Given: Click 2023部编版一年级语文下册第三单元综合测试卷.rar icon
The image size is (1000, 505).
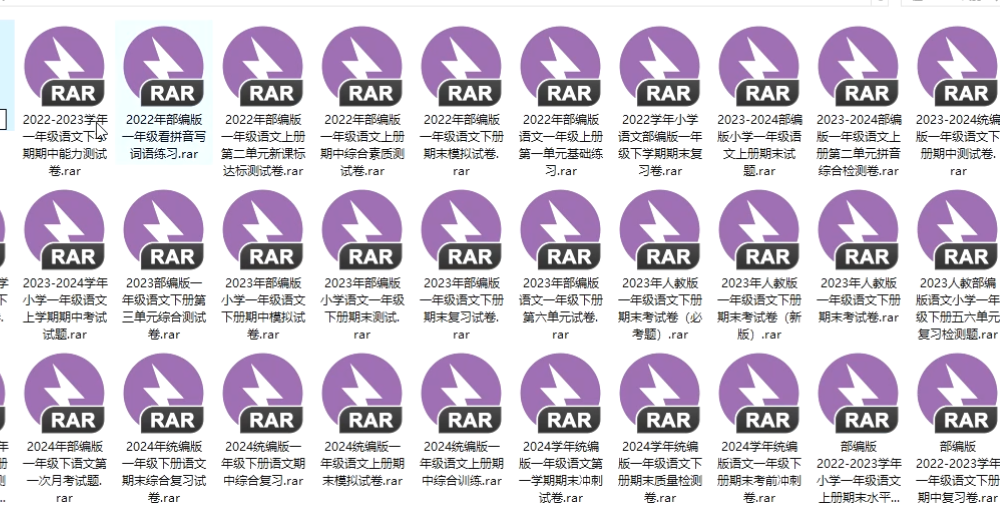Looking at the screenshot, I should [163, 231].
